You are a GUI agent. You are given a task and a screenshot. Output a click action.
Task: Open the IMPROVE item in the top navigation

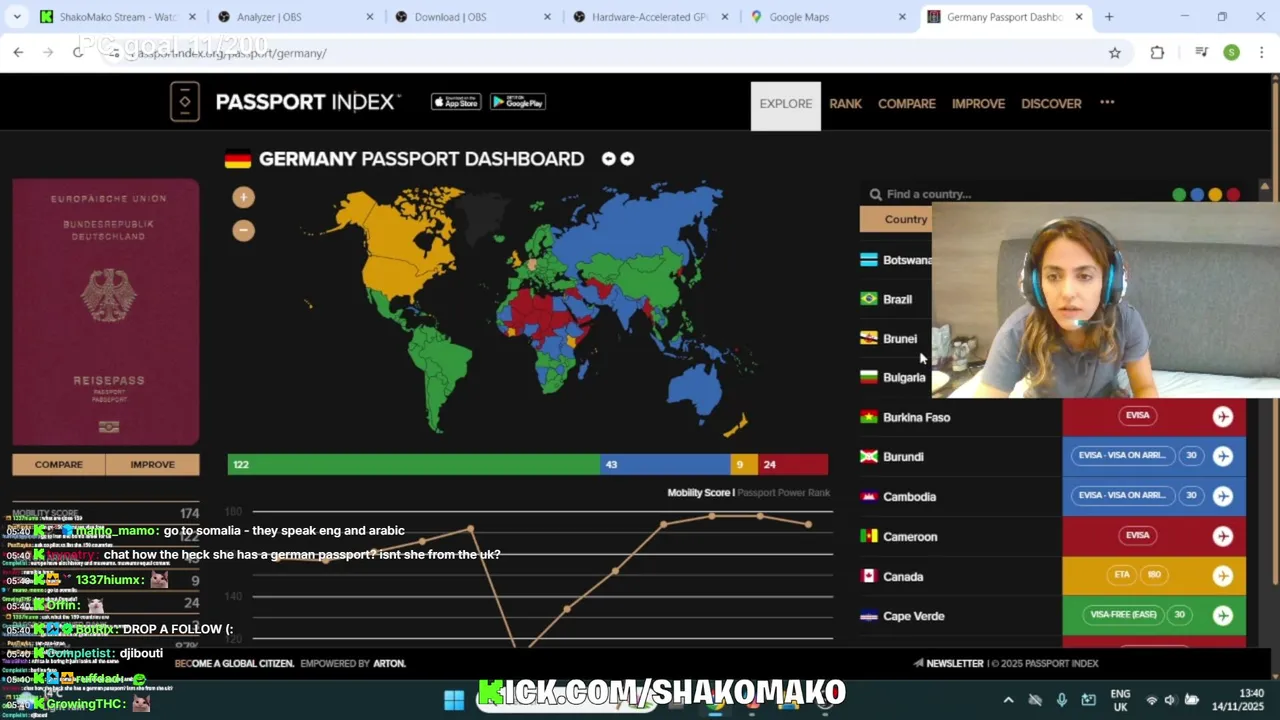978,104
